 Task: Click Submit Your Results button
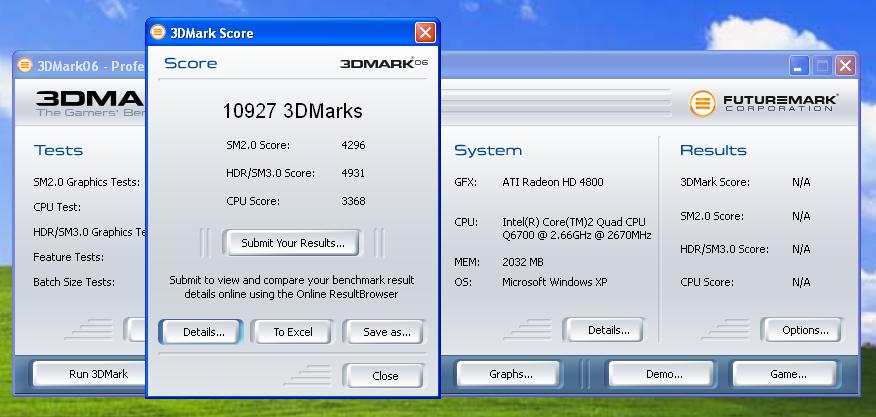pyautogui.click(x=292, y=243)
